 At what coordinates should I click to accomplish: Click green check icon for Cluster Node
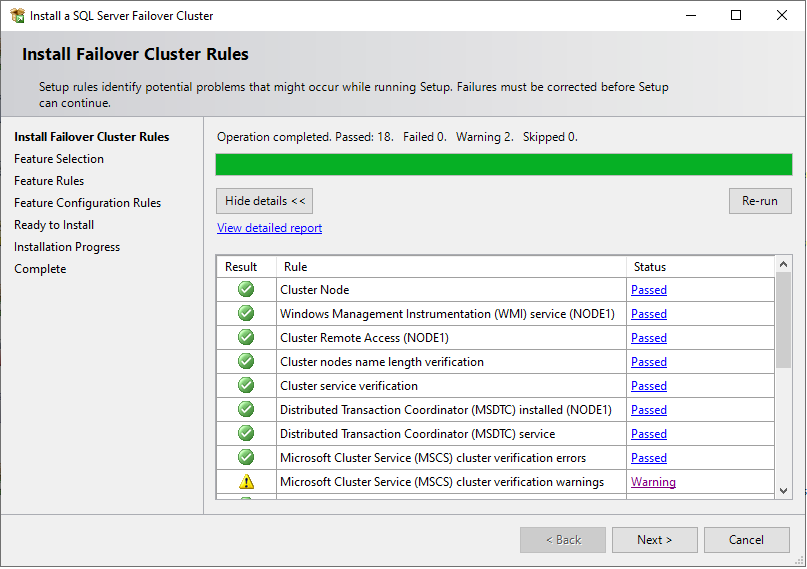tap(246, 289)
